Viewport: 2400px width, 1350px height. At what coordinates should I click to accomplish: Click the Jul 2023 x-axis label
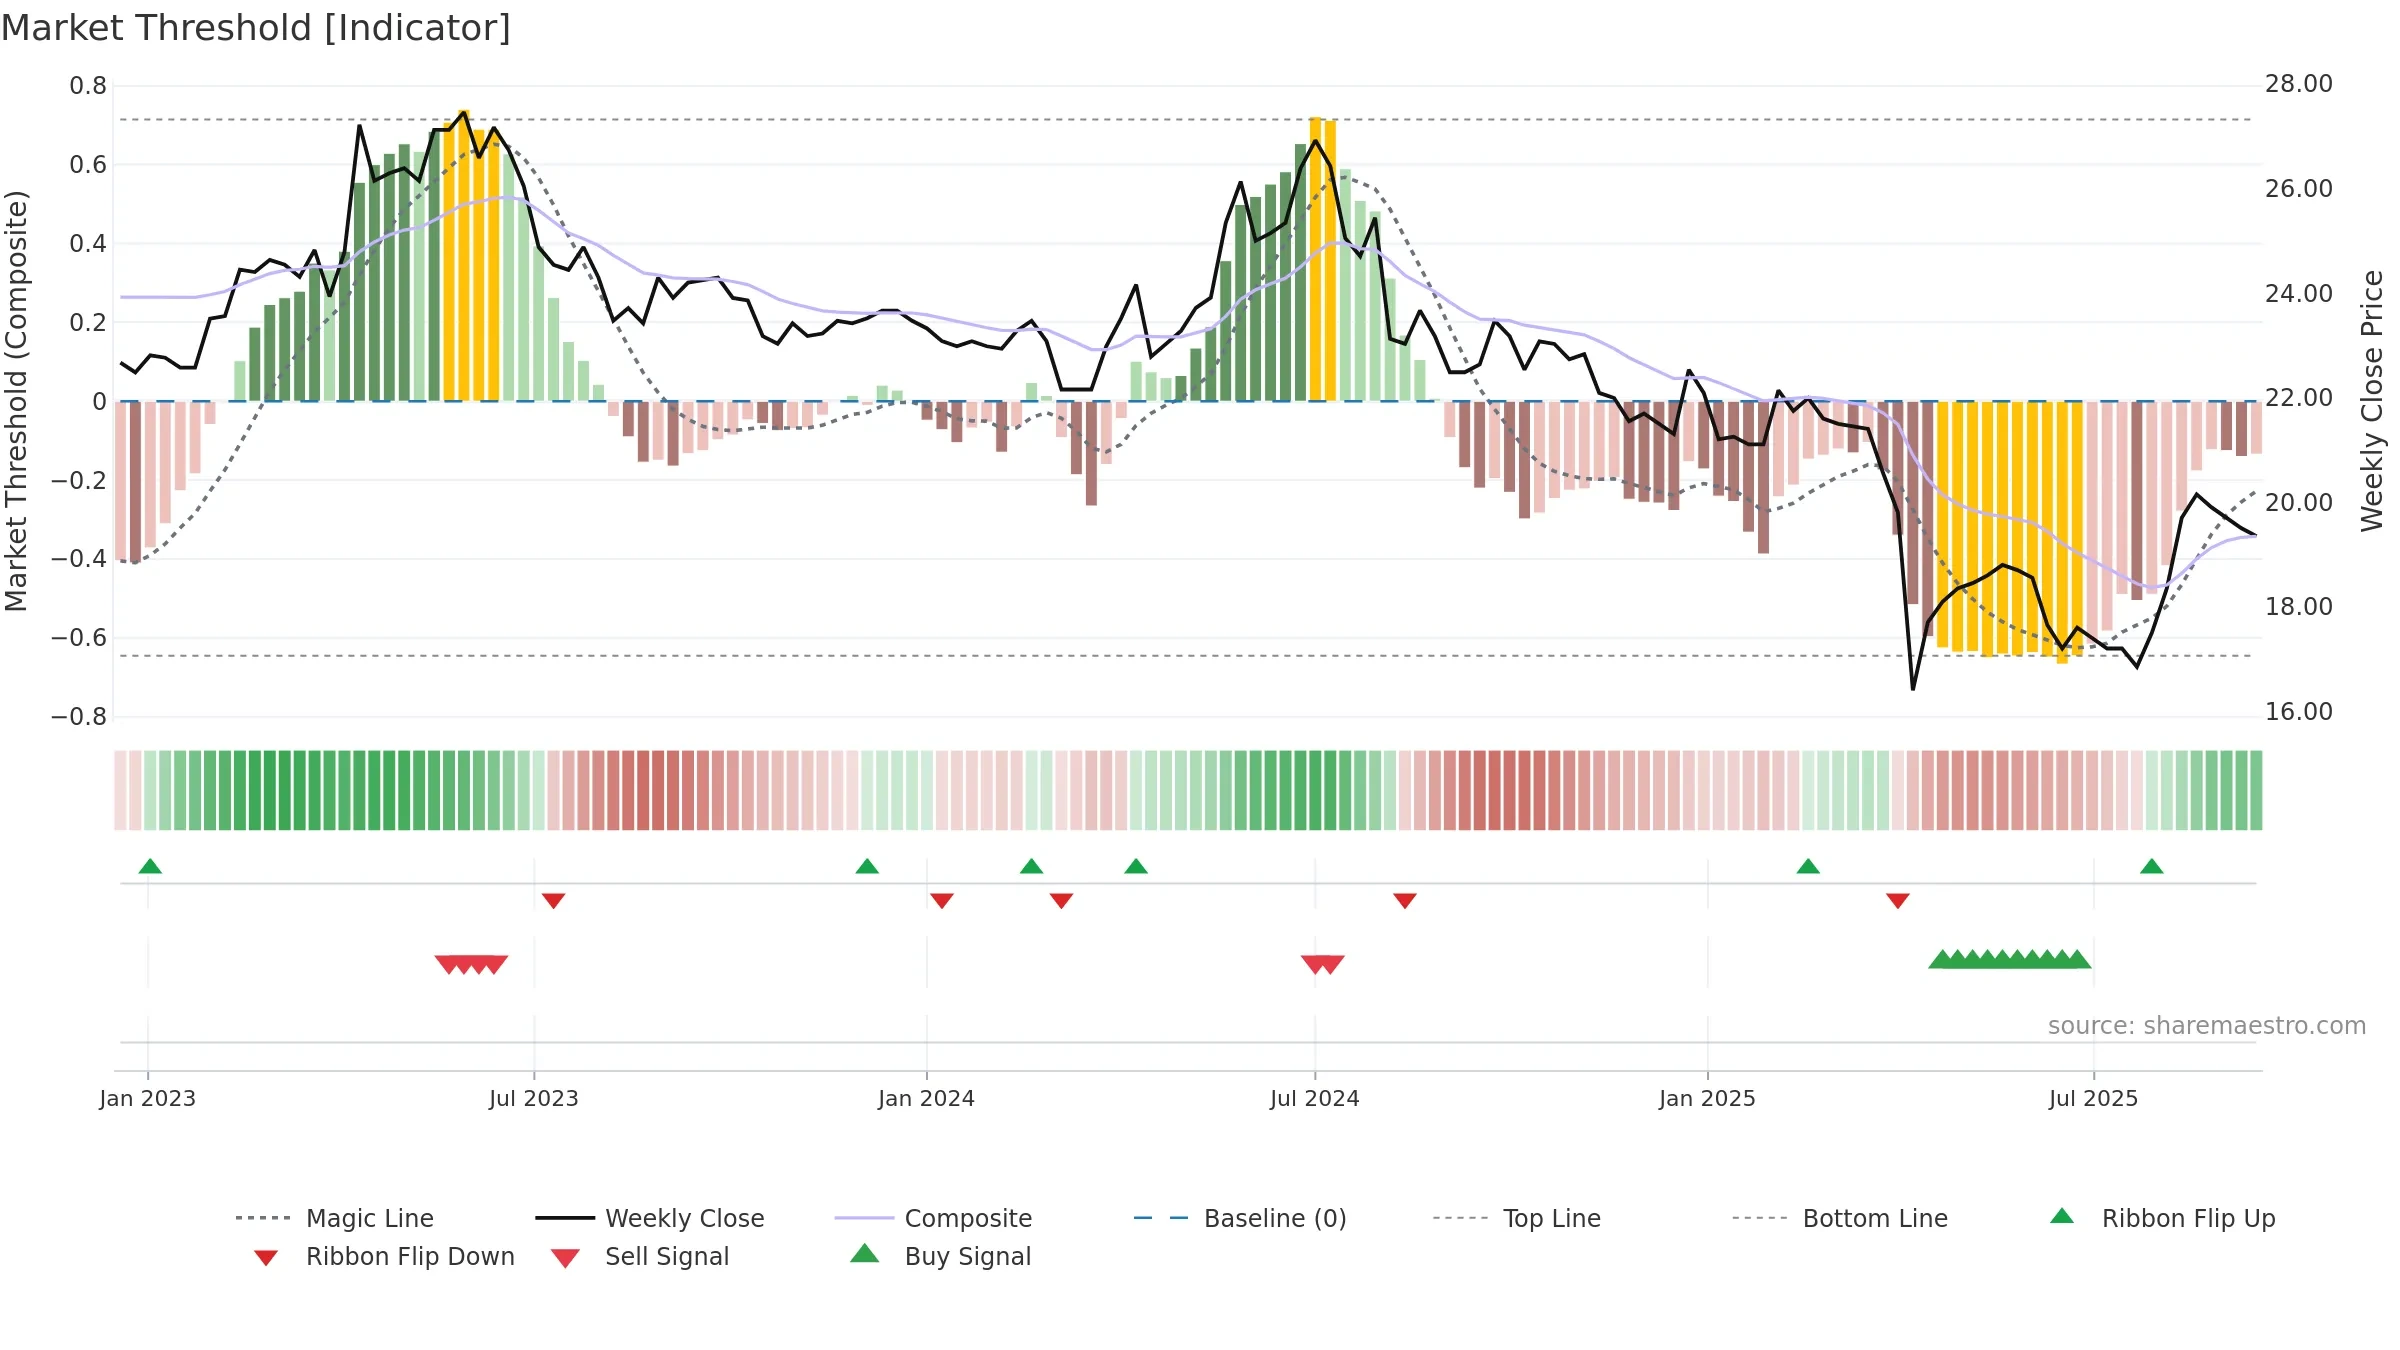tap(534, 1099)
